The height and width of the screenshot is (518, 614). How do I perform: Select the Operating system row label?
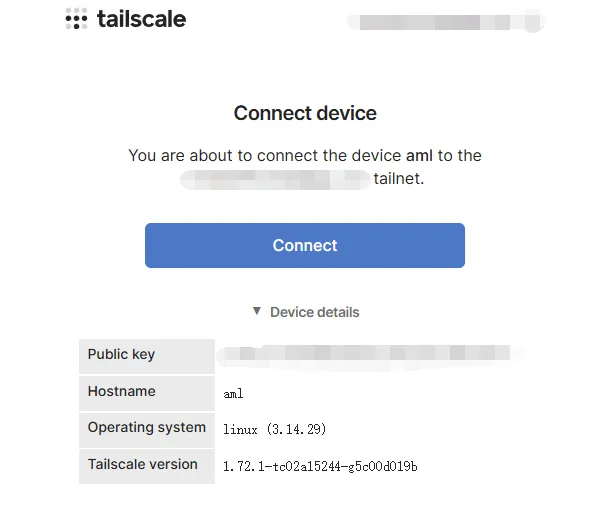click(x=146, y=427)
